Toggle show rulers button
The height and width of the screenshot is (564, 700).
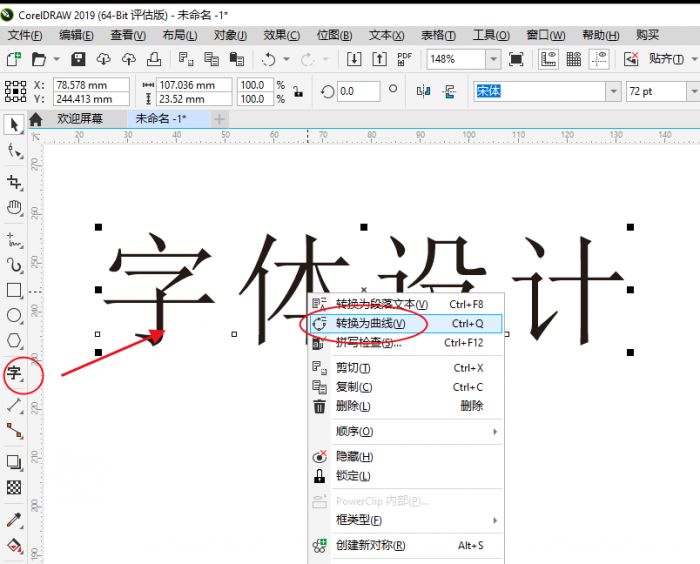[548, 60]
